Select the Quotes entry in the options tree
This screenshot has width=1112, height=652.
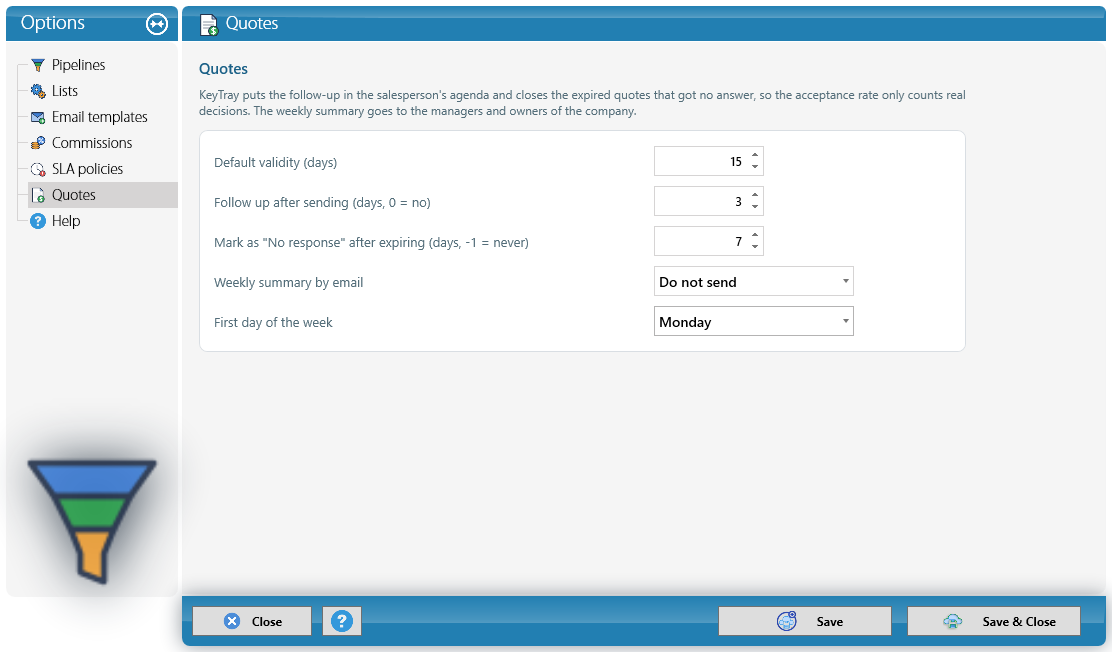click(x=103, y=195)
